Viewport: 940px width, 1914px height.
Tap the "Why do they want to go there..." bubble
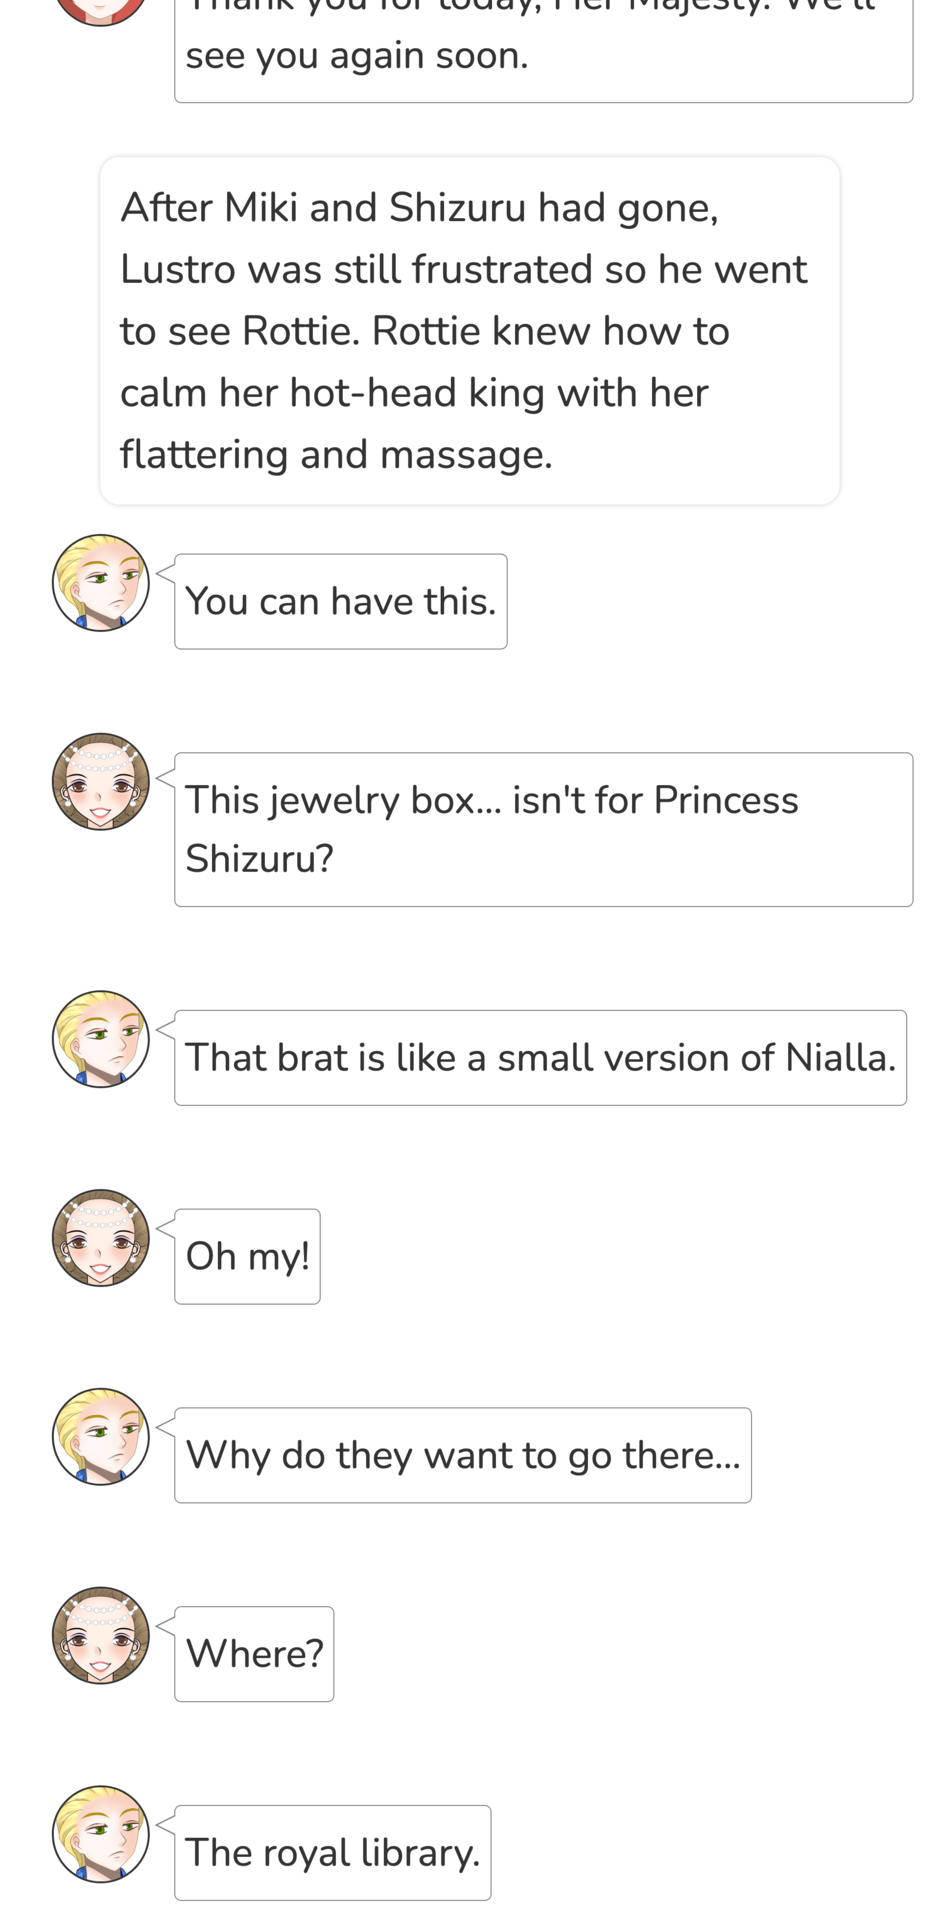(462, 1455)
